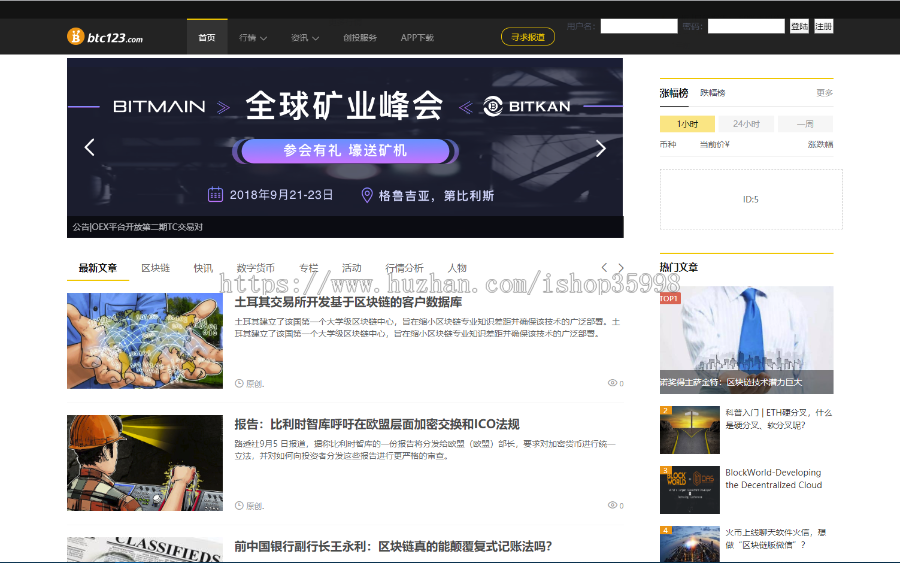Open the BlockWorld DAS hot article thumbnail
The image size is (900, 563).
[689, 490]
